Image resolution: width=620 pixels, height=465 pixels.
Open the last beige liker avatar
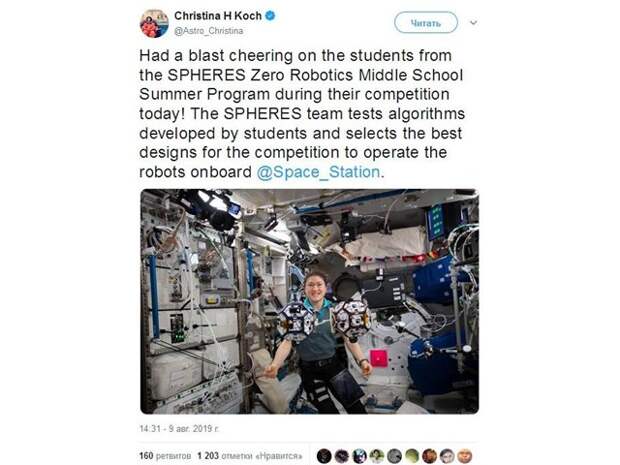coord(465,456)
